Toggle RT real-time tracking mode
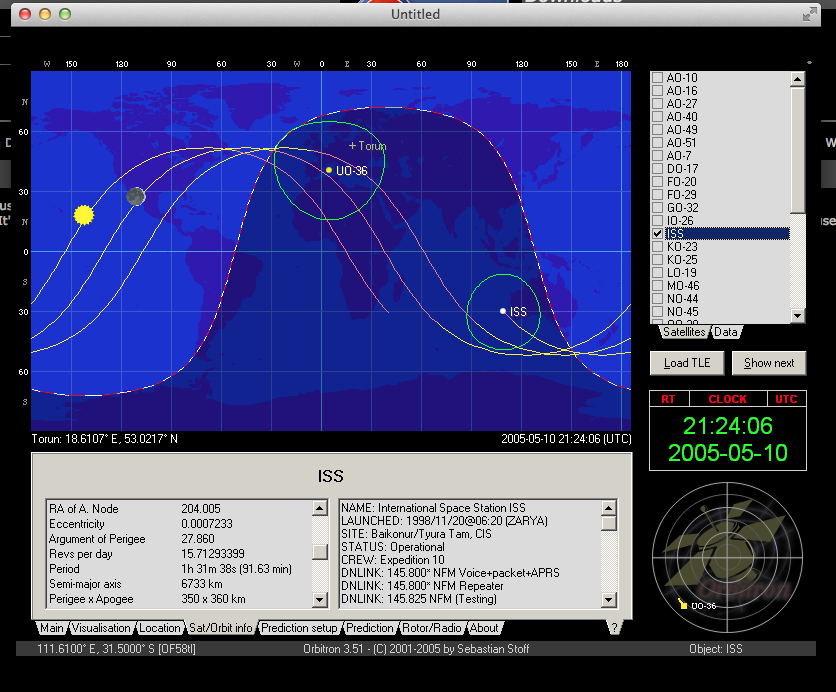The width and height of the screenshot is (836, 692). click(668, 398)
